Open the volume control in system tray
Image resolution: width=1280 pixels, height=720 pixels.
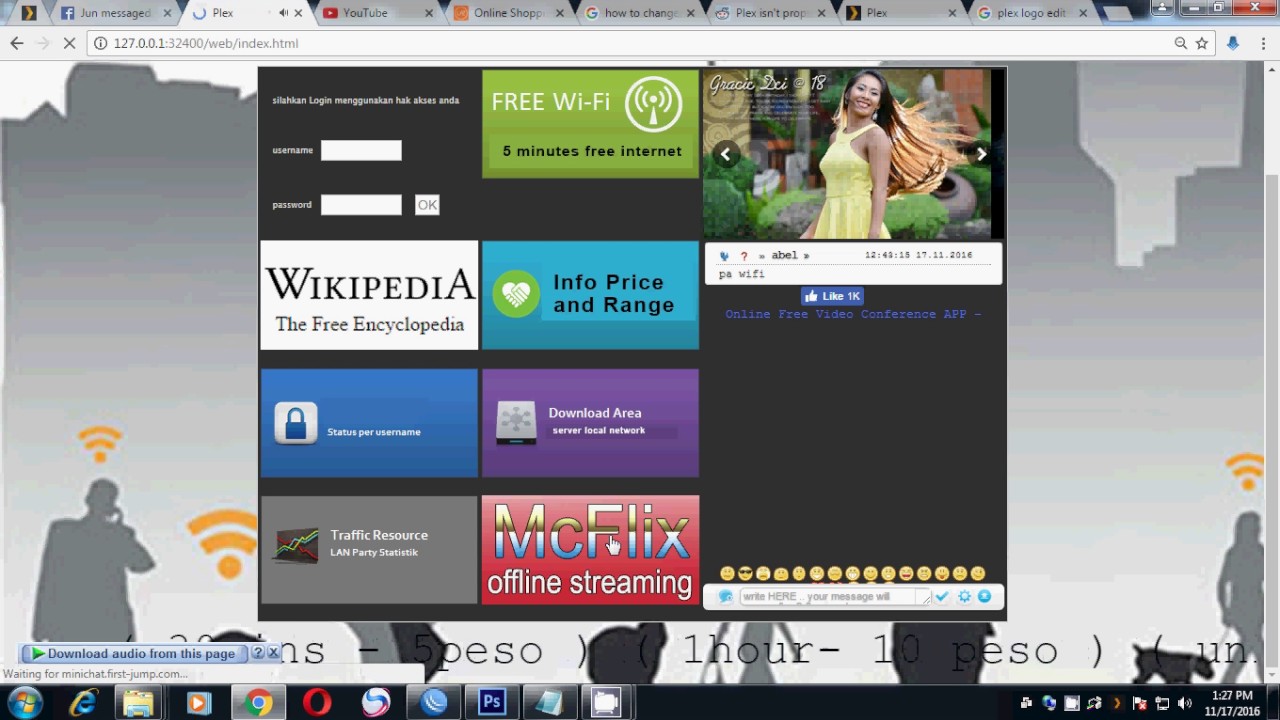[x=1185, y=703]
